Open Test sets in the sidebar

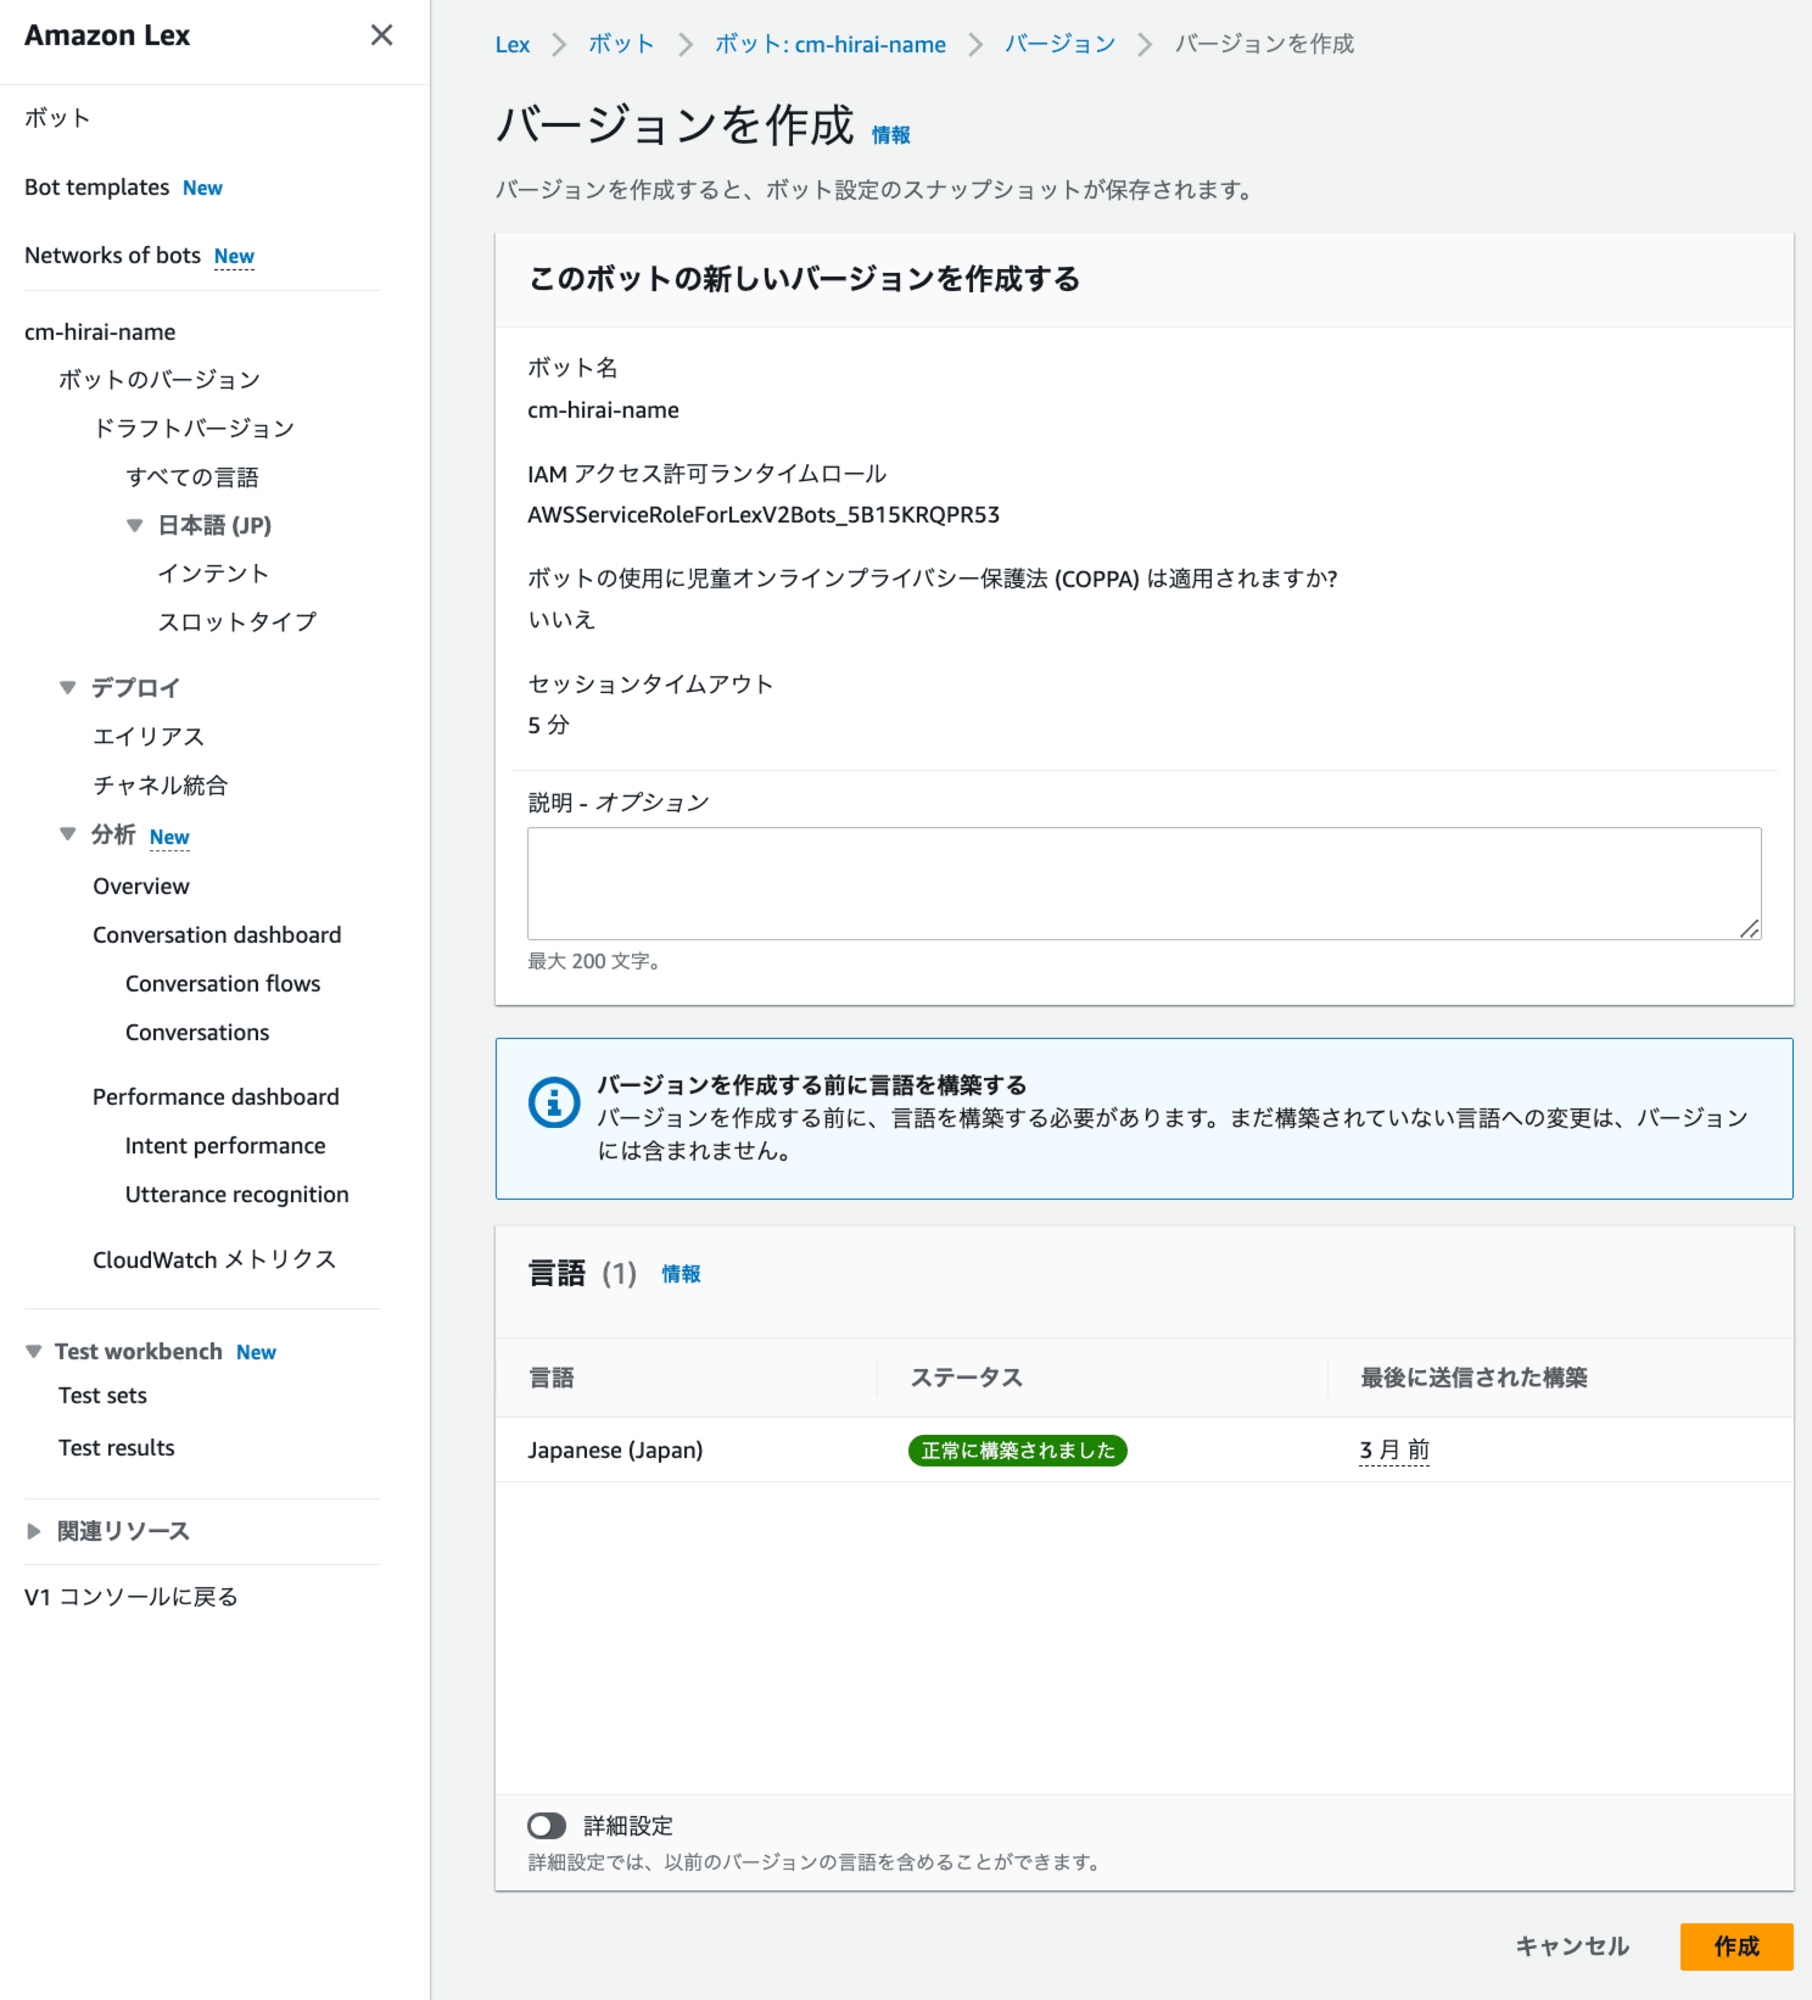pyautogui.click(x=102, y=1395)
